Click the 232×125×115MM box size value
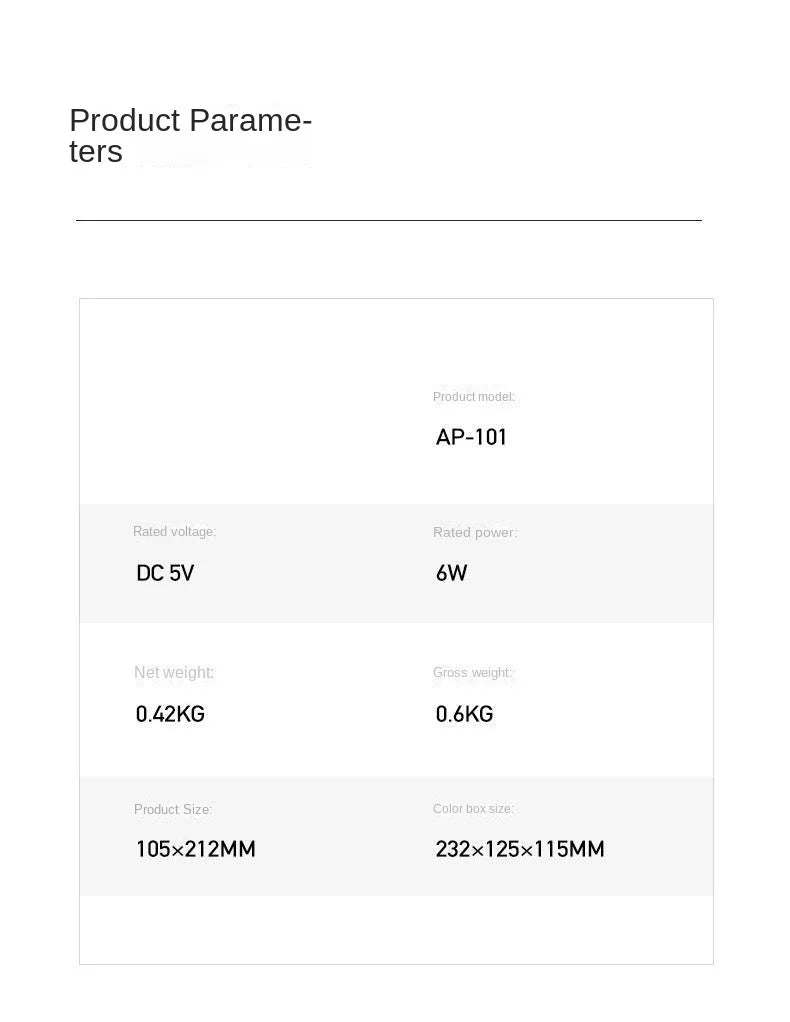Screen dimensions: 790x1022 pos(519,849)
